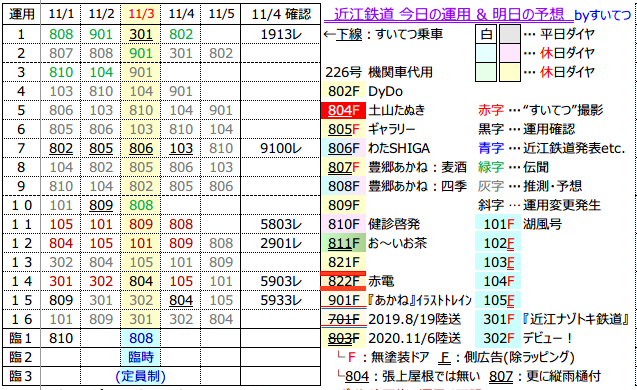Click the 101F 湖風号 legend cell
Viewport: 637px width, 390px height.
tap(498, 224)
